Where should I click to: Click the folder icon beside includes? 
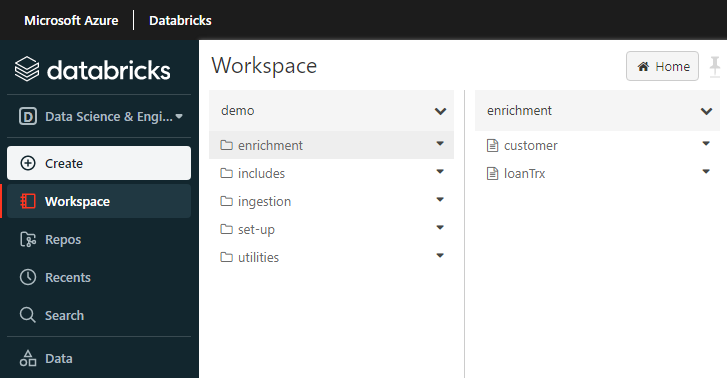click(x=226, y=173)
